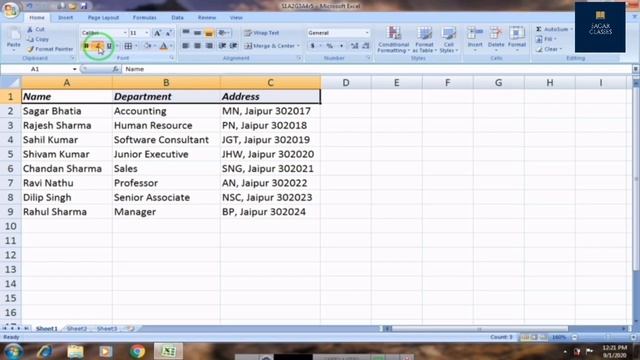This screenshot has height=360, width=640.
Task: Click Save icon in Quick Access toolbar
Action: 84,6
